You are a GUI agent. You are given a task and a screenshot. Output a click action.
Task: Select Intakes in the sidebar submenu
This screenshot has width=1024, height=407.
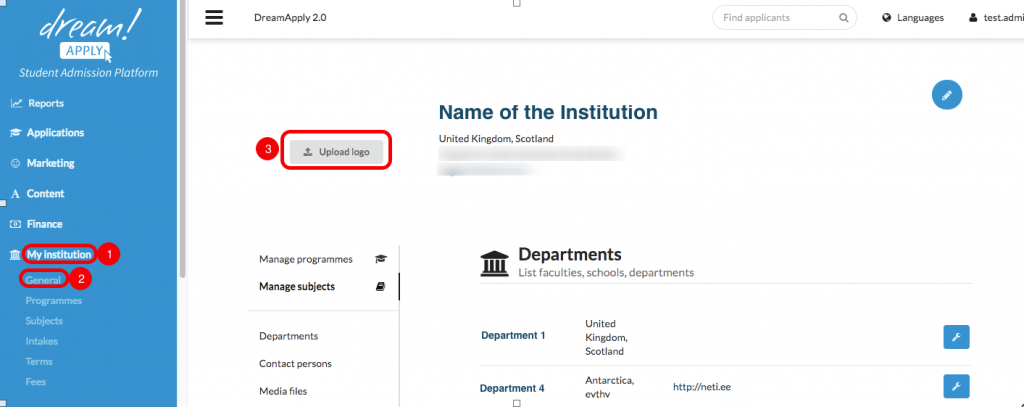(42, 341)
